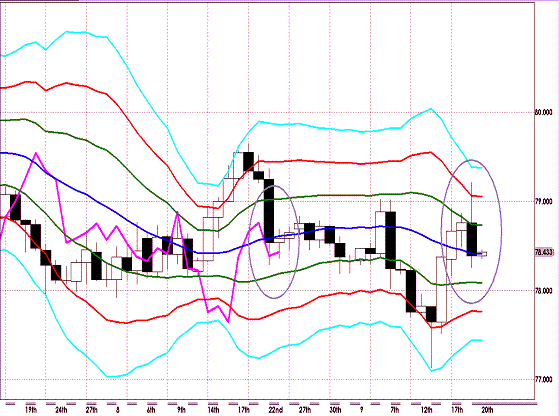Click the 22nd date label
This screenshot has width=559, height=416.
276,410
